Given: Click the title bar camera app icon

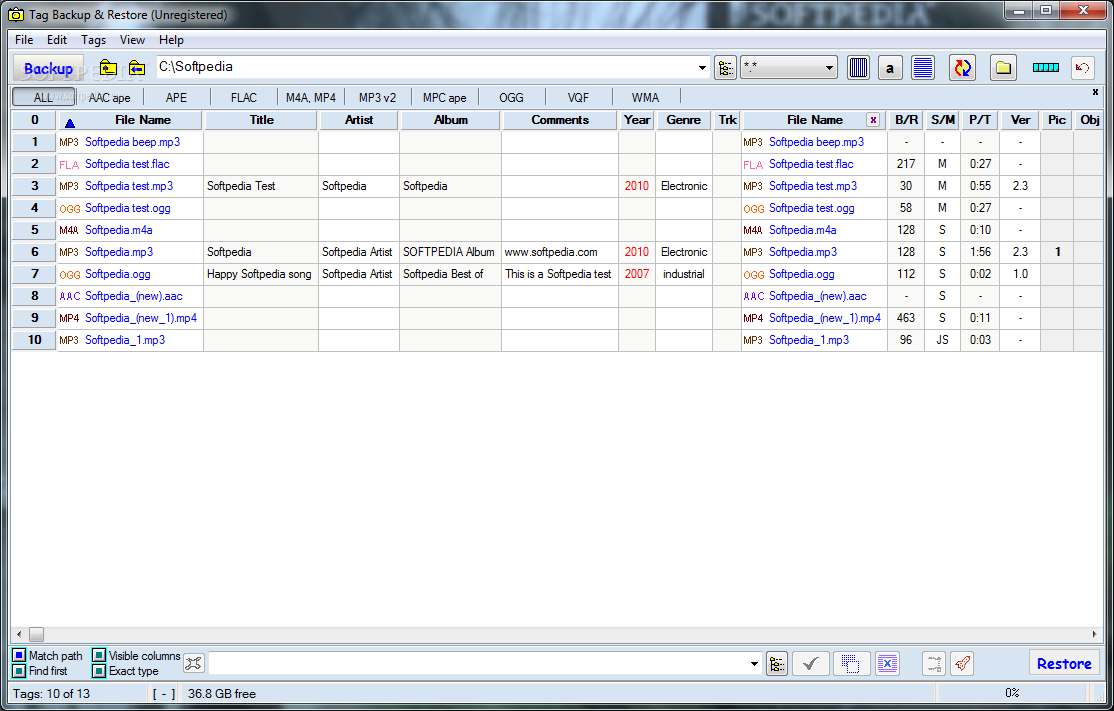Looking at the screenshot, I should pos(15,15).
